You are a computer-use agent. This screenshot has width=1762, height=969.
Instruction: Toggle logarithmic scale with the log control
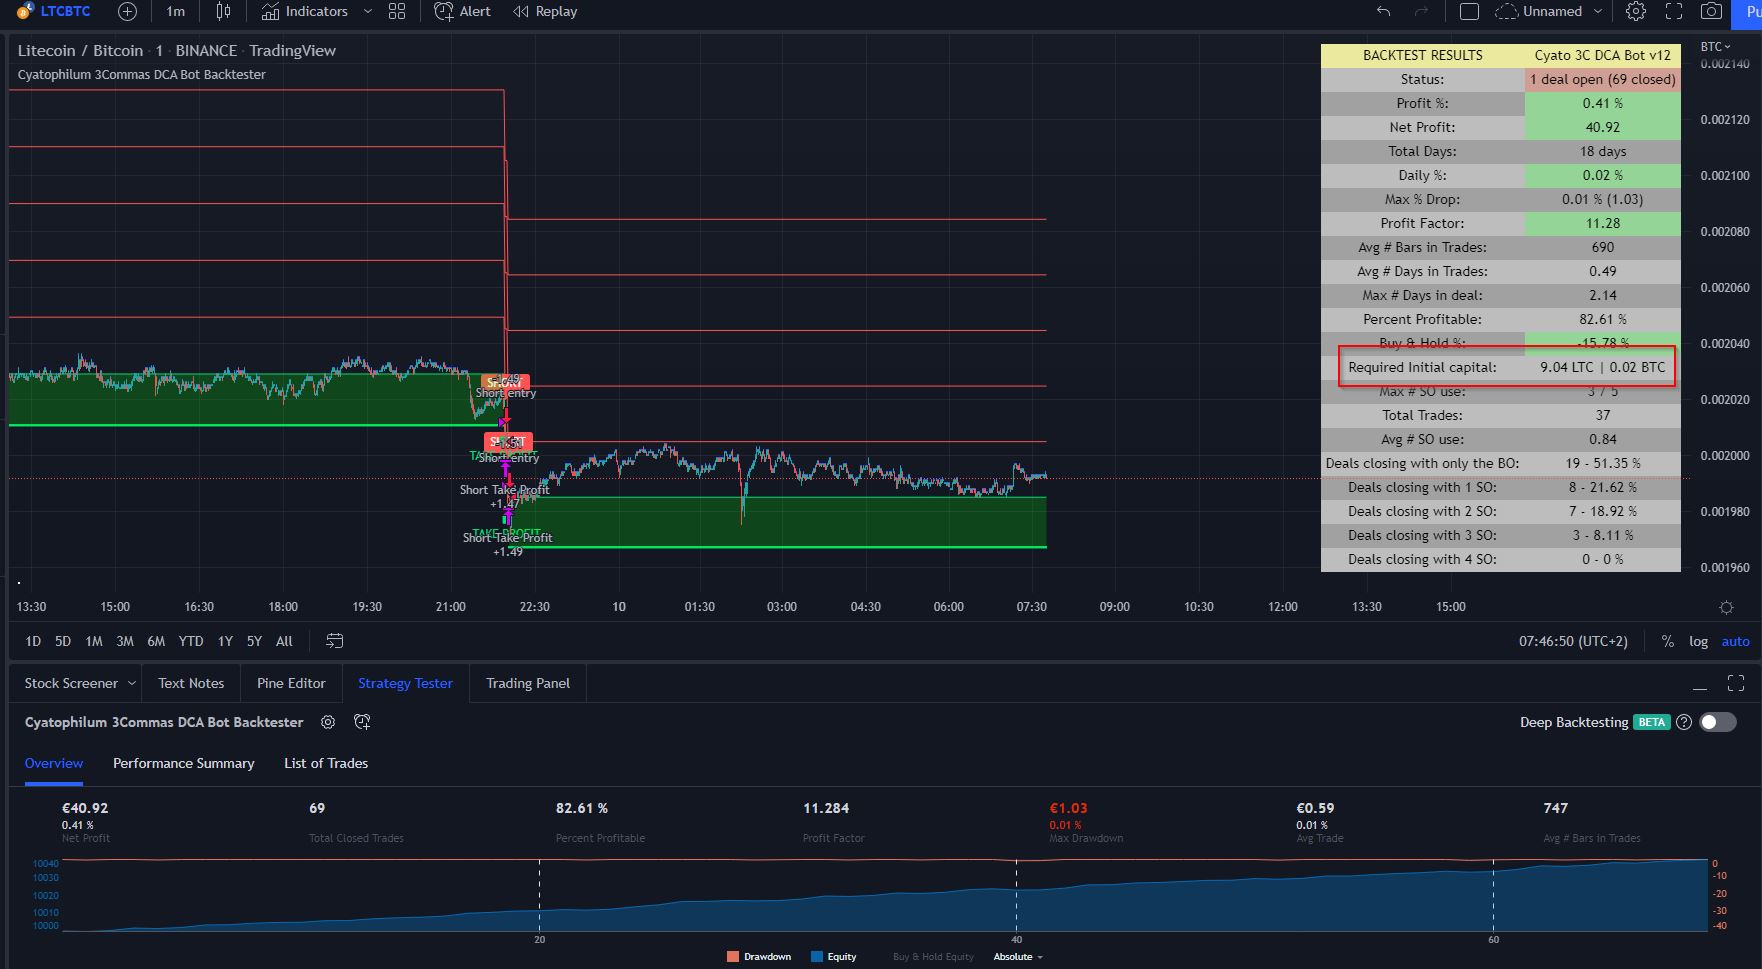[1698, 641]
